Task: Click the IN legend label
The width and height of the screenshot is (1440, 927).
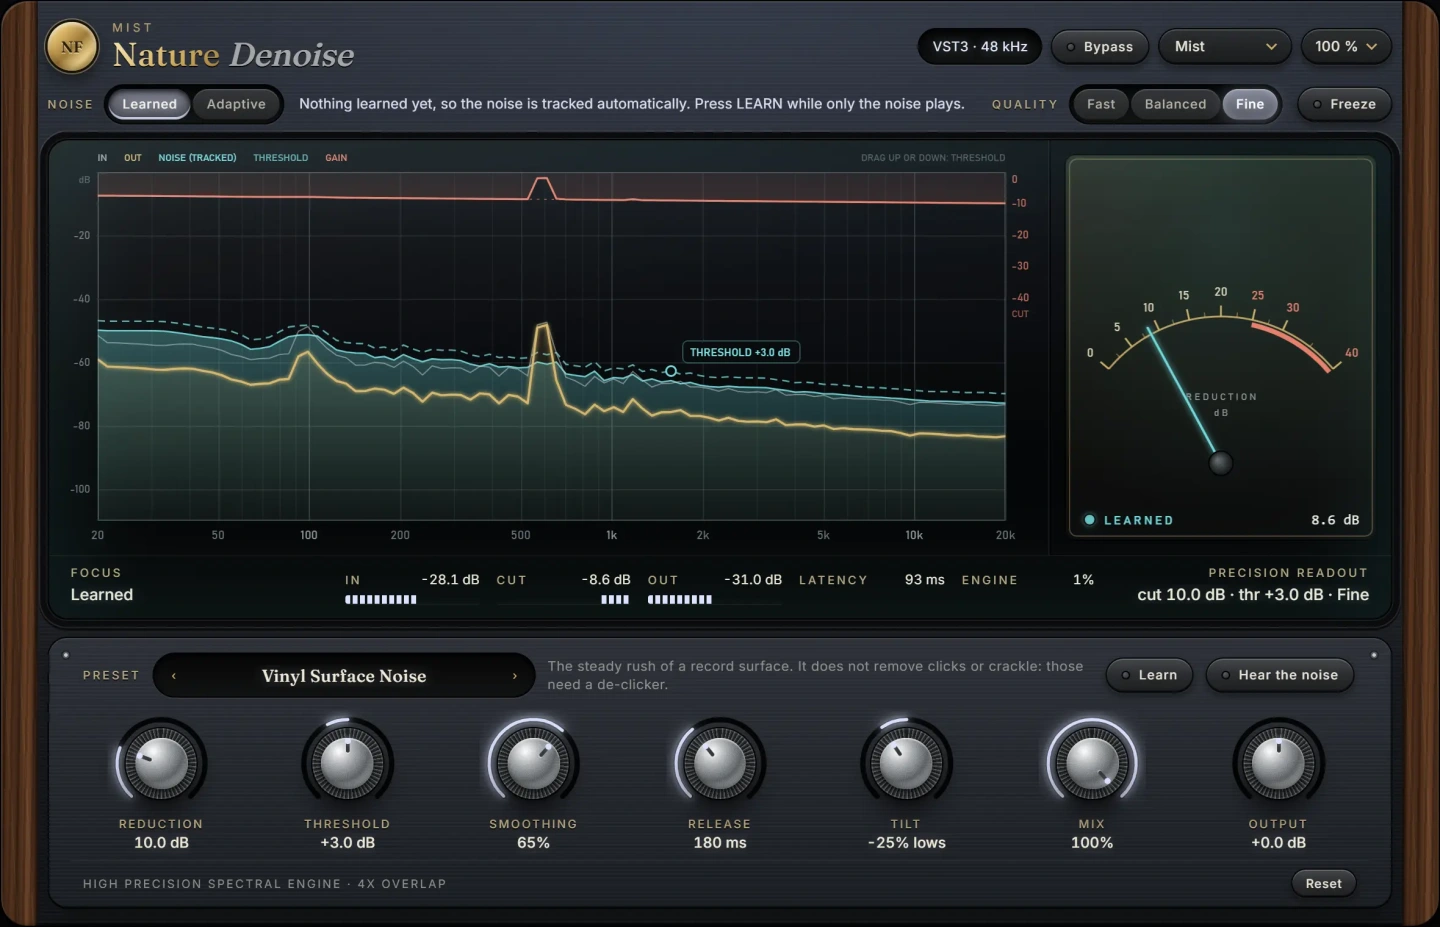Action: click(102, 158)
